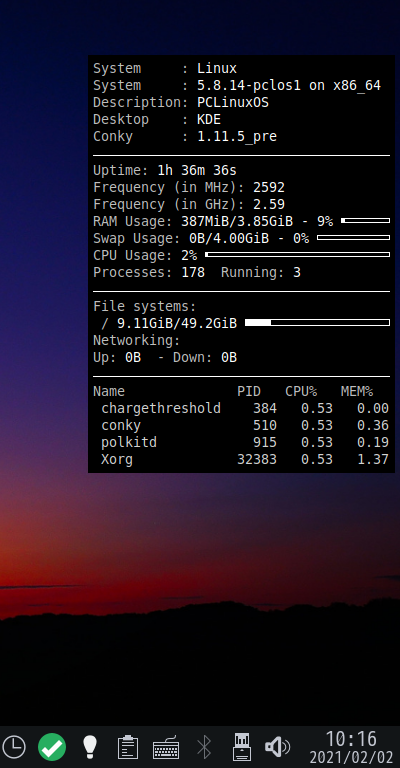Image resolution: width=400 pixels, height=768 pixels.
Task: Select the polkitd process name
Action: point(129,442)
